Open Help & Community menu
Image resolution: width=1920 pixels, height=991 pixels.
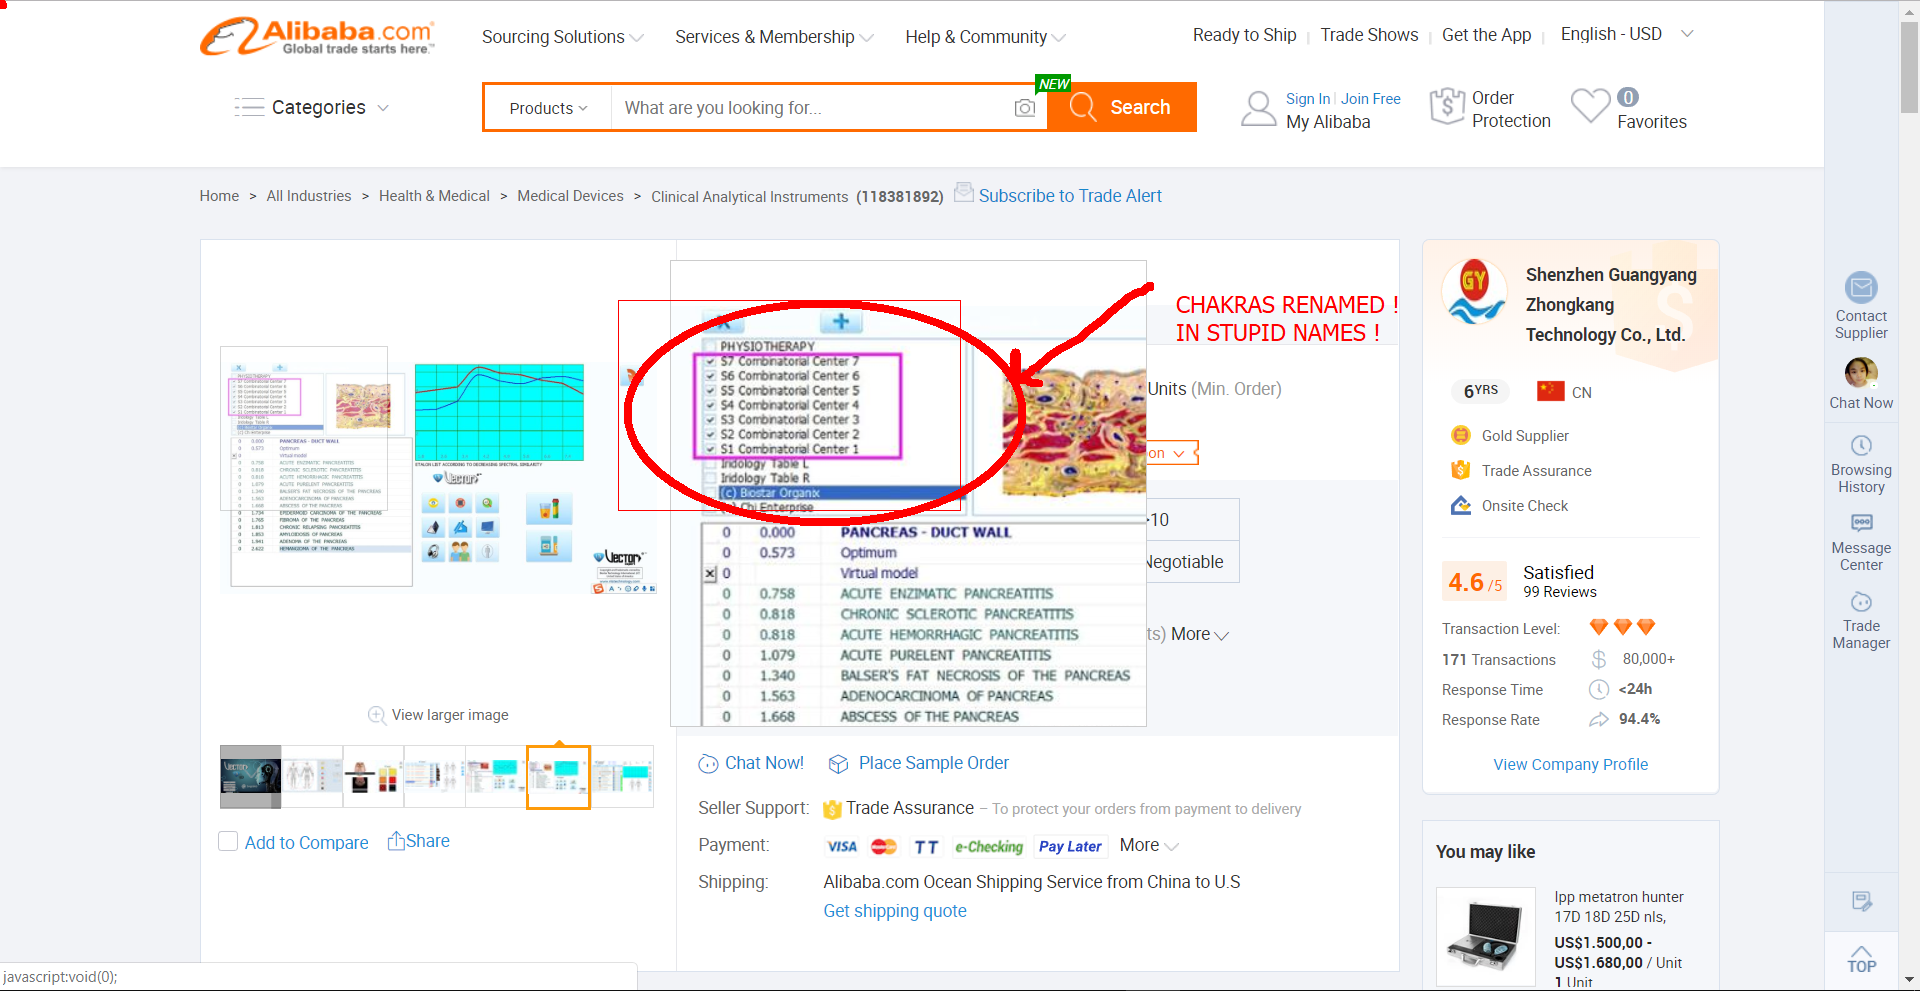click(x=985, y=37)
